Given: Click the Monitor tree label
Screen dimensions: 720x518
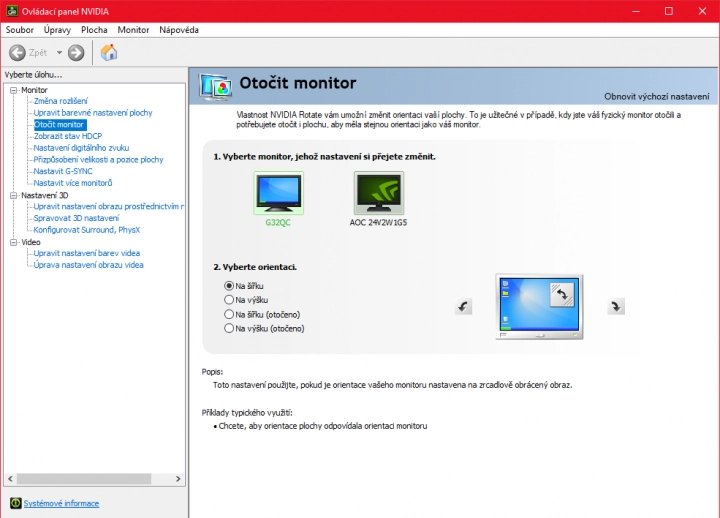Looking at the screenshot, I should pos(34,90).
